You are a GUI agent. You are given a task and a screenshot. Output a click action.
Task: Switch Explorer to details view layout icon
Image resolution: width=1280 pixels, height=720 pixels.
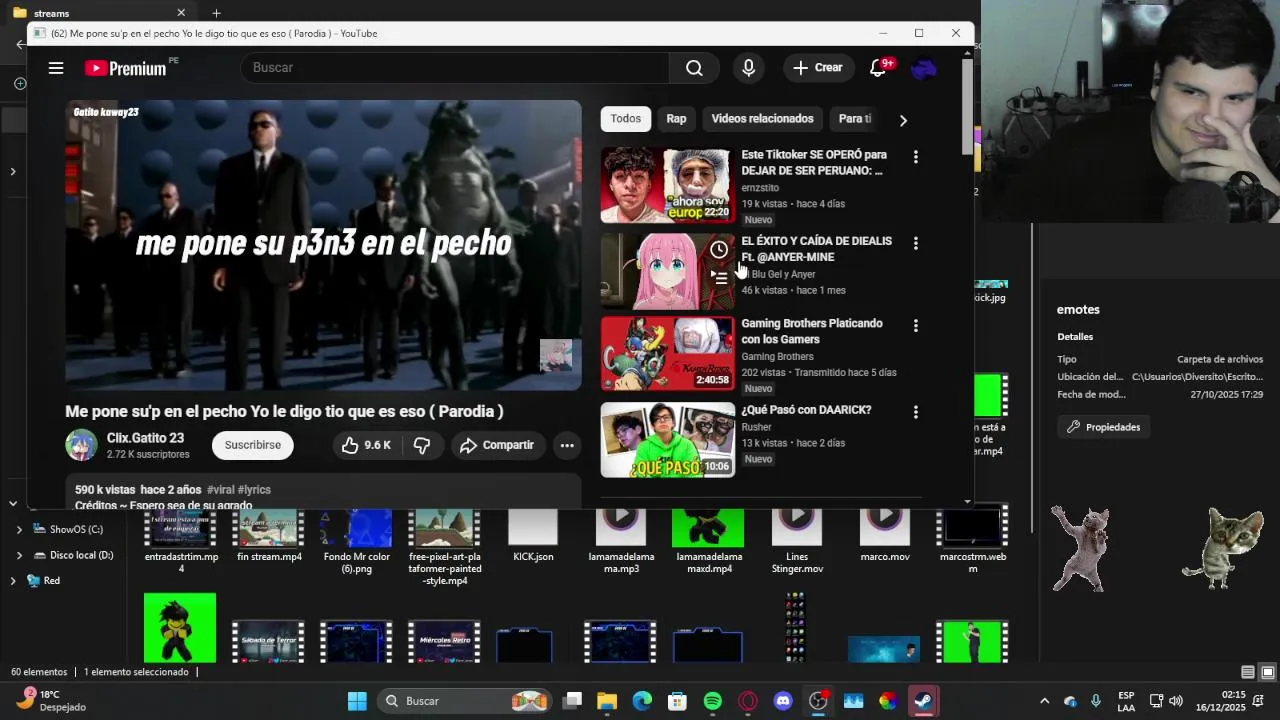1248,672
